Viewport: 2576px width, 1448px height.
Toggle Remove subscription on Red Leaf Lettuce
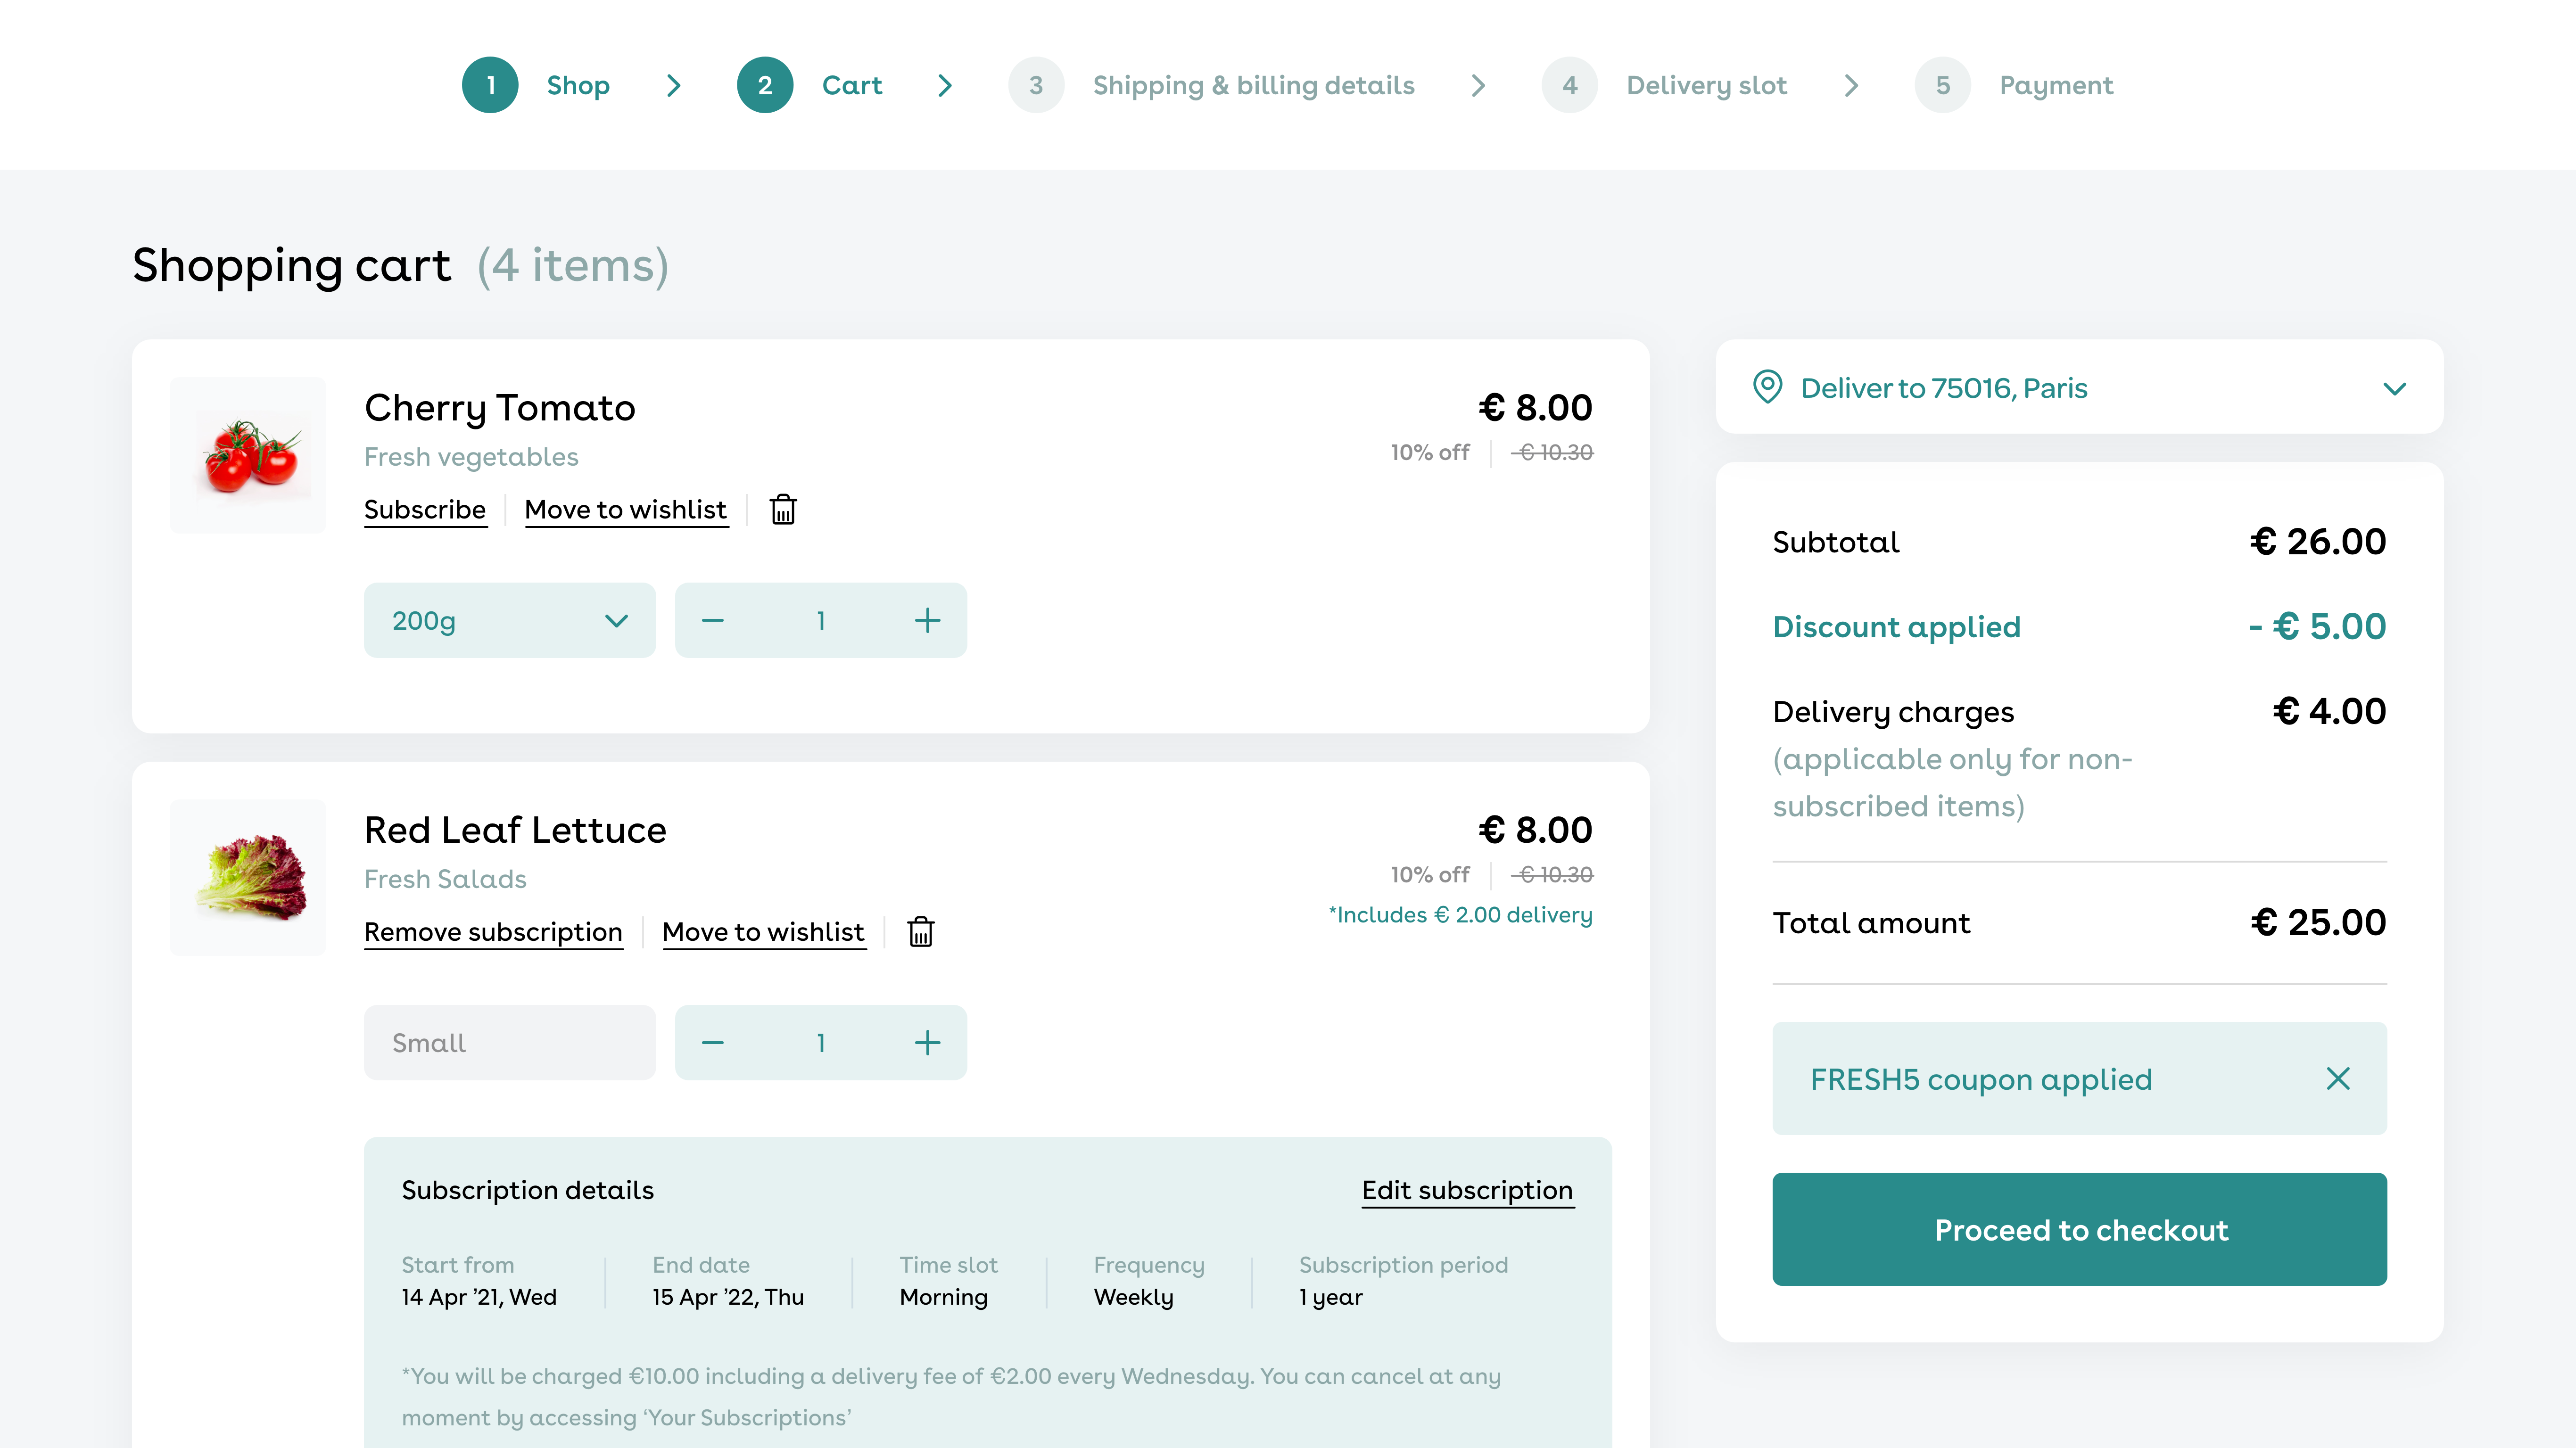point(492,932)
